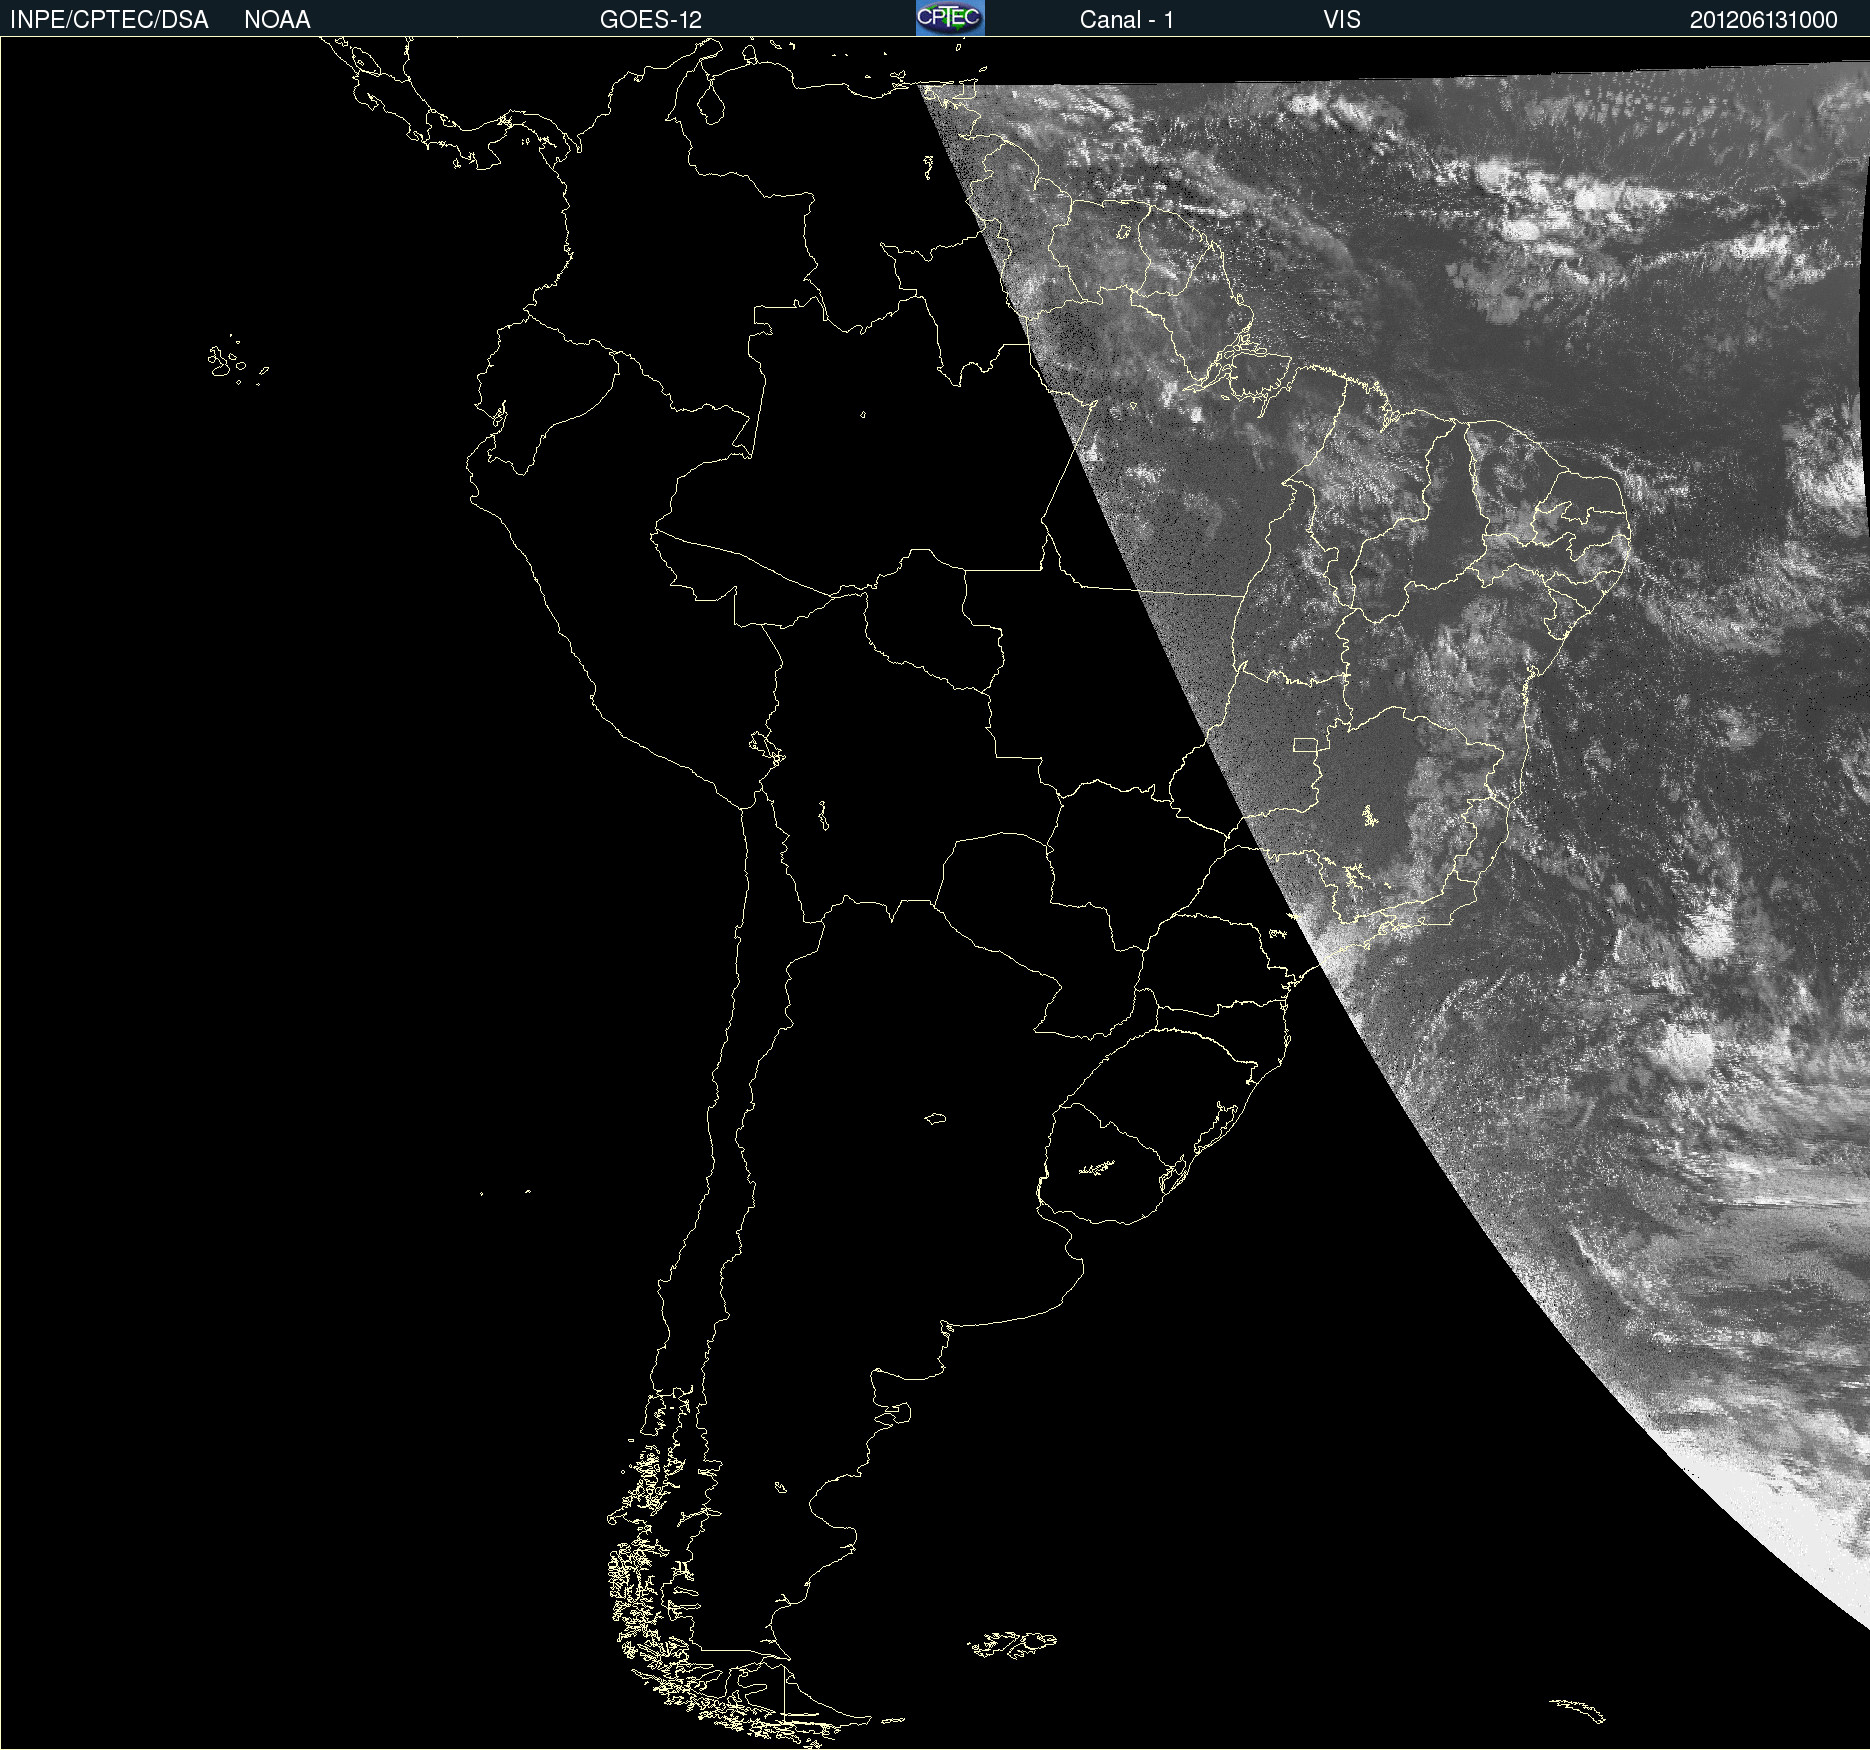Image resolution: width=1870 pixels, height=1750 pixels.
Task: Click the VIS label in the header
Action: tap(1341, 20)
